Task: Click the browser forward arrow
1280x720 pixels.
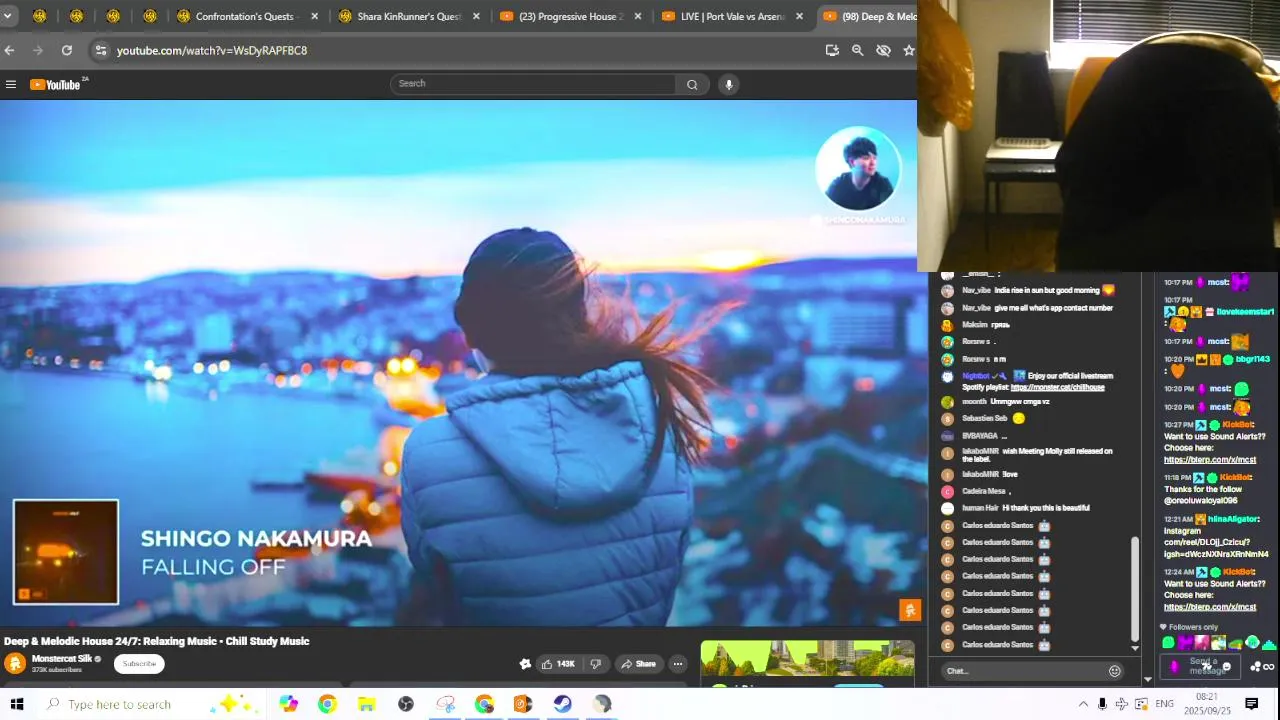Action: pyautogui.click(x=38, y=50)
